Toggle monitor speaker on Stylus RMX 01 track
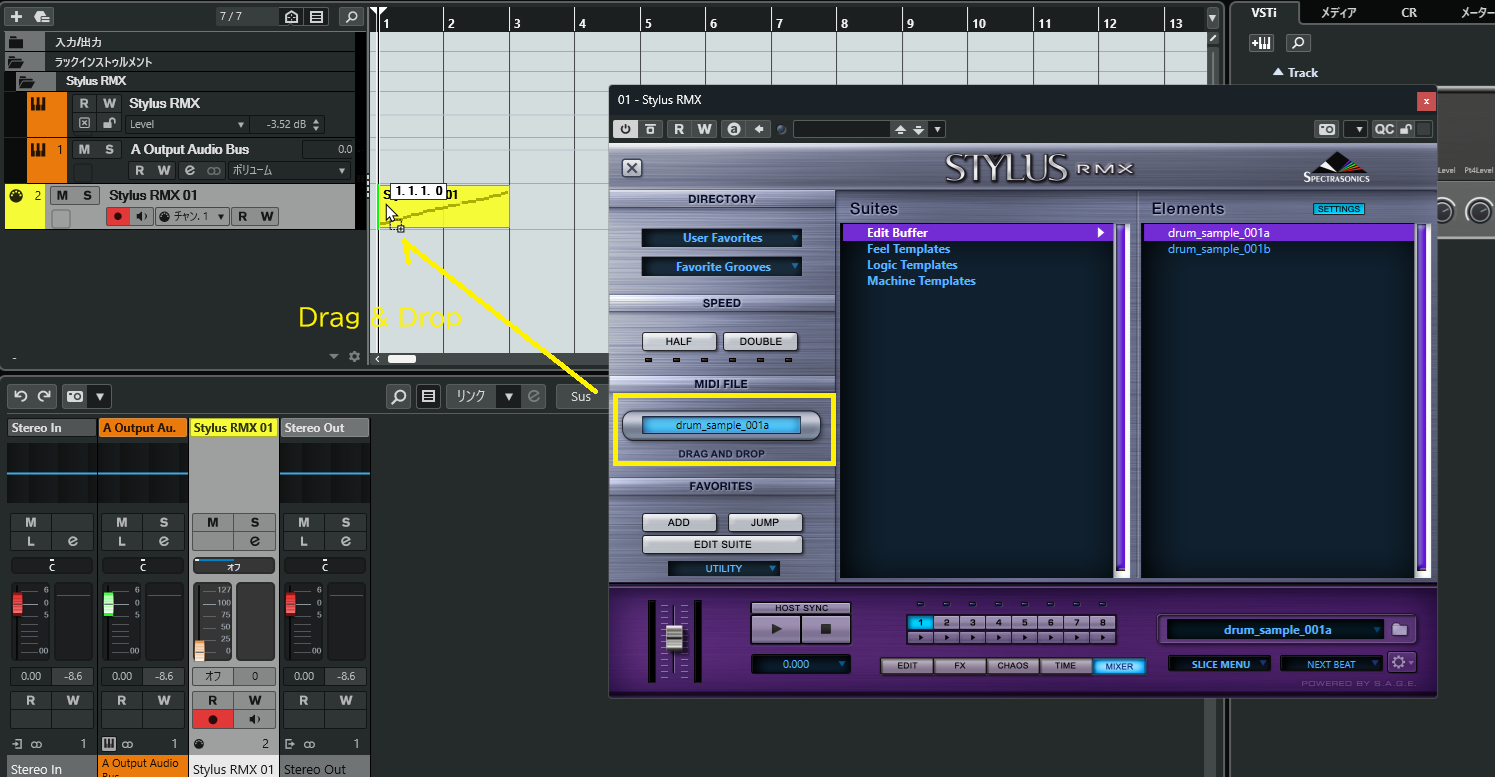Viewport: 1495px width, 777px height. (x=141, y=217)
